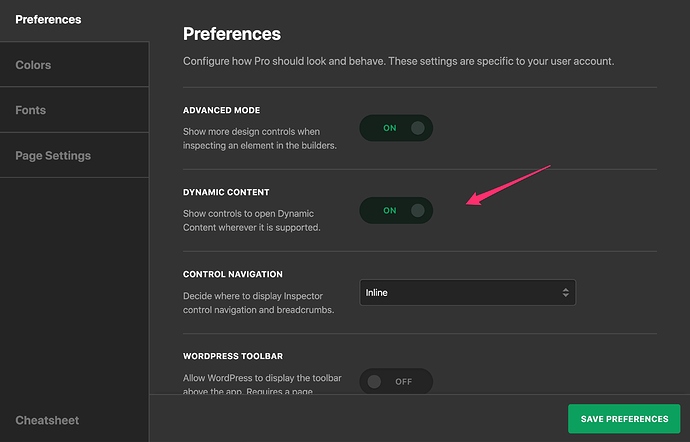Image resolution: width=690 pixels, height=442 pixels.
Task: Click the up-down arrows on Inline select
Action: pyautogui.click(x=565, y=293)
